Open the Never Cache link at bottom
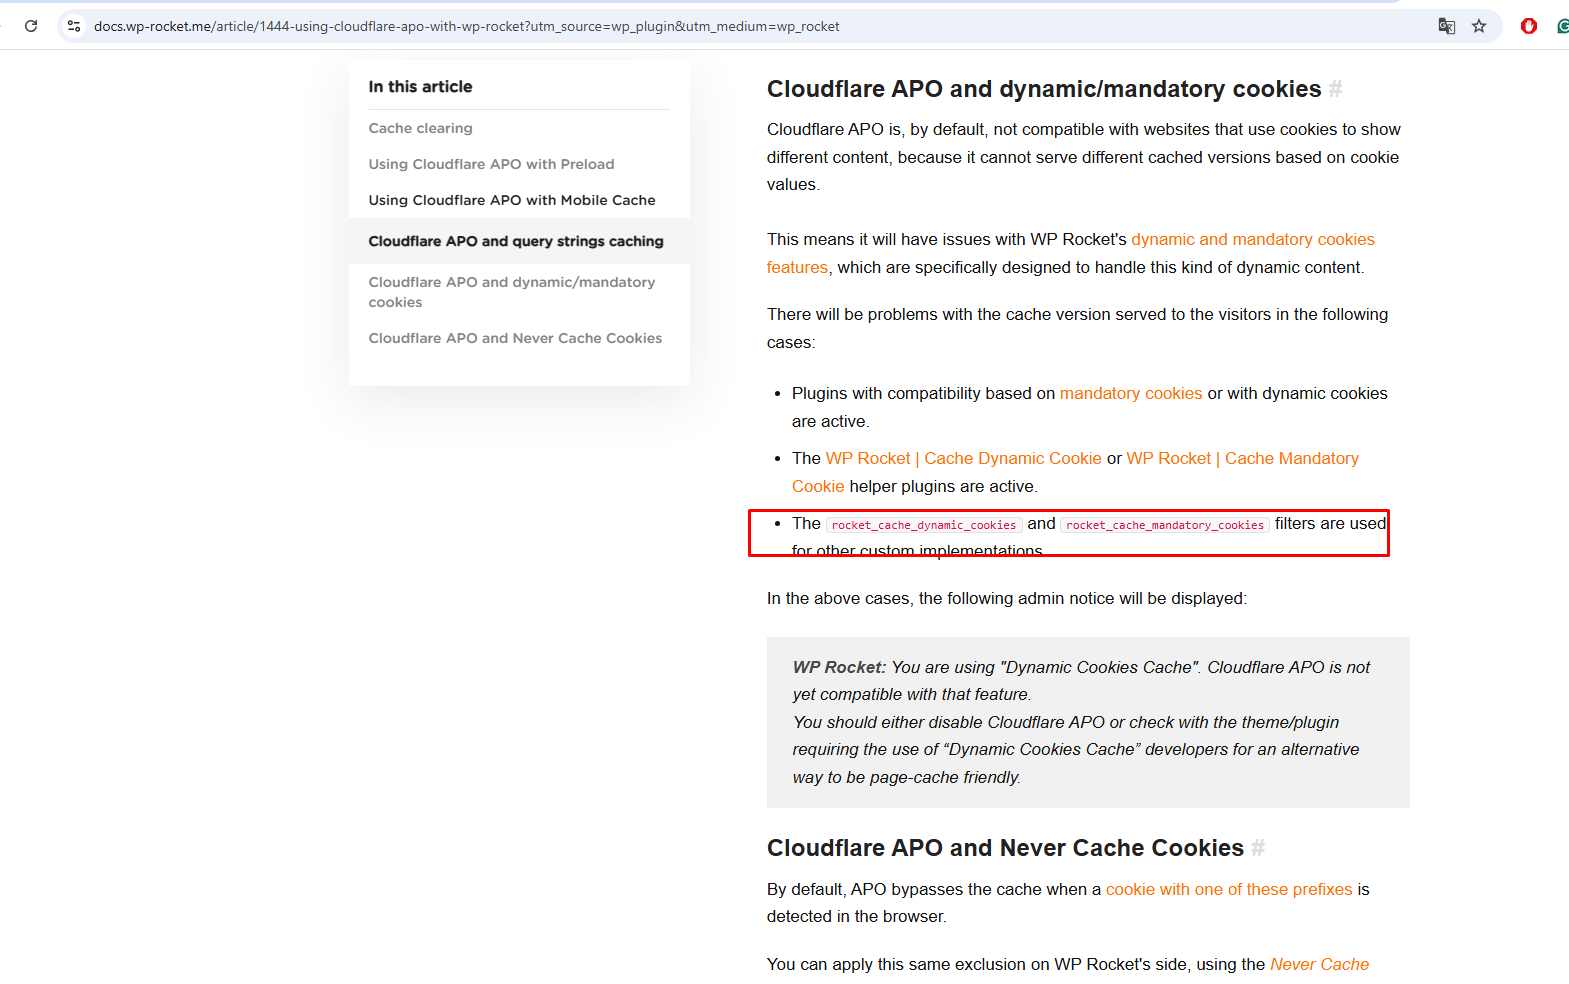 pyautogui.click(x=1319, y=964)
